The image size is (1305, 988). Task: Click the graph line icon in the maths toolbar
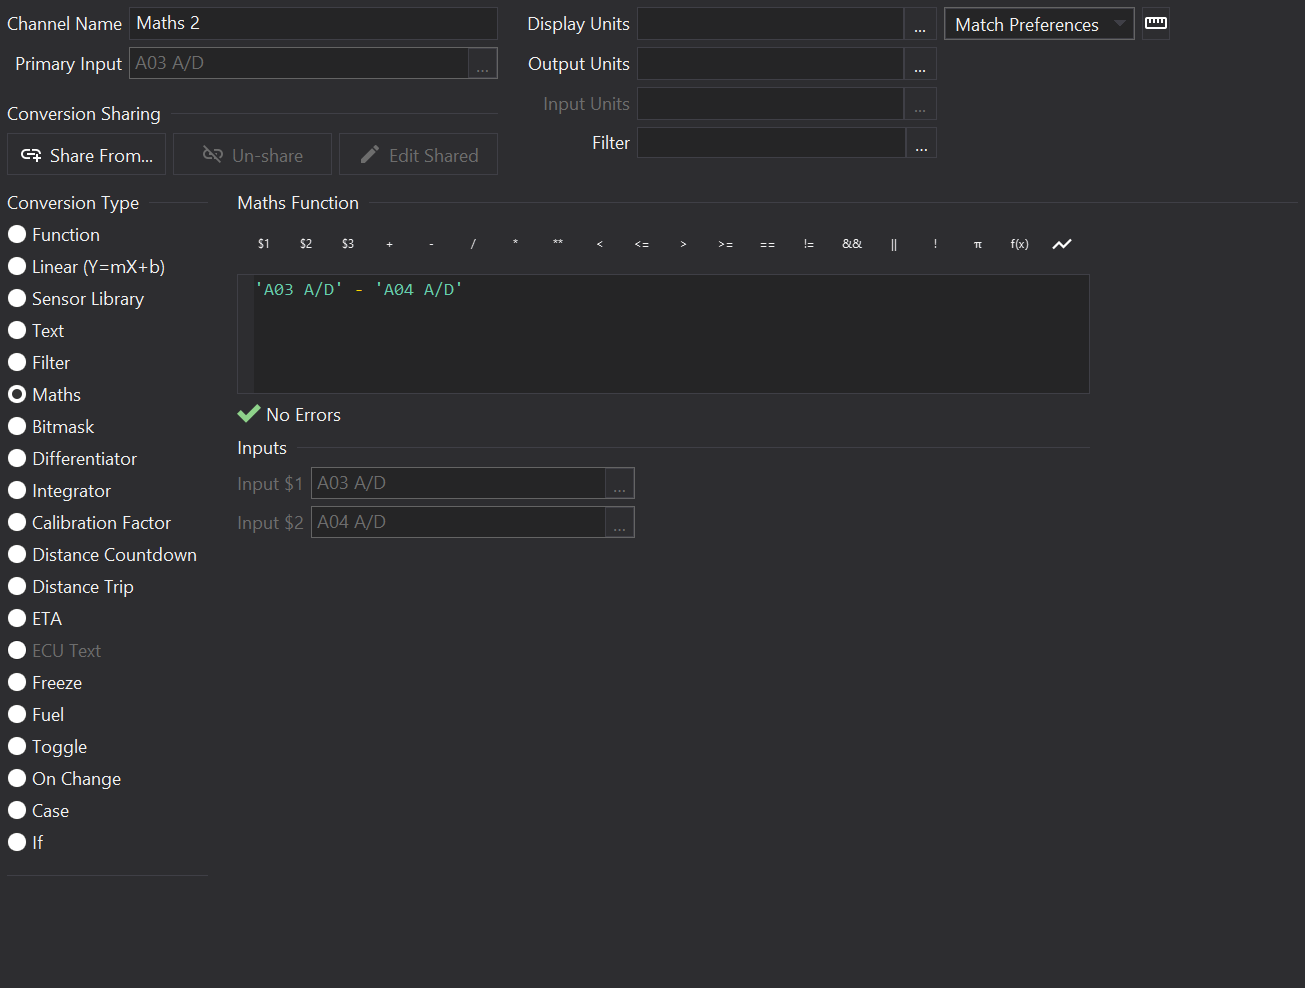pyautogui.click(x=1061, y=244)
